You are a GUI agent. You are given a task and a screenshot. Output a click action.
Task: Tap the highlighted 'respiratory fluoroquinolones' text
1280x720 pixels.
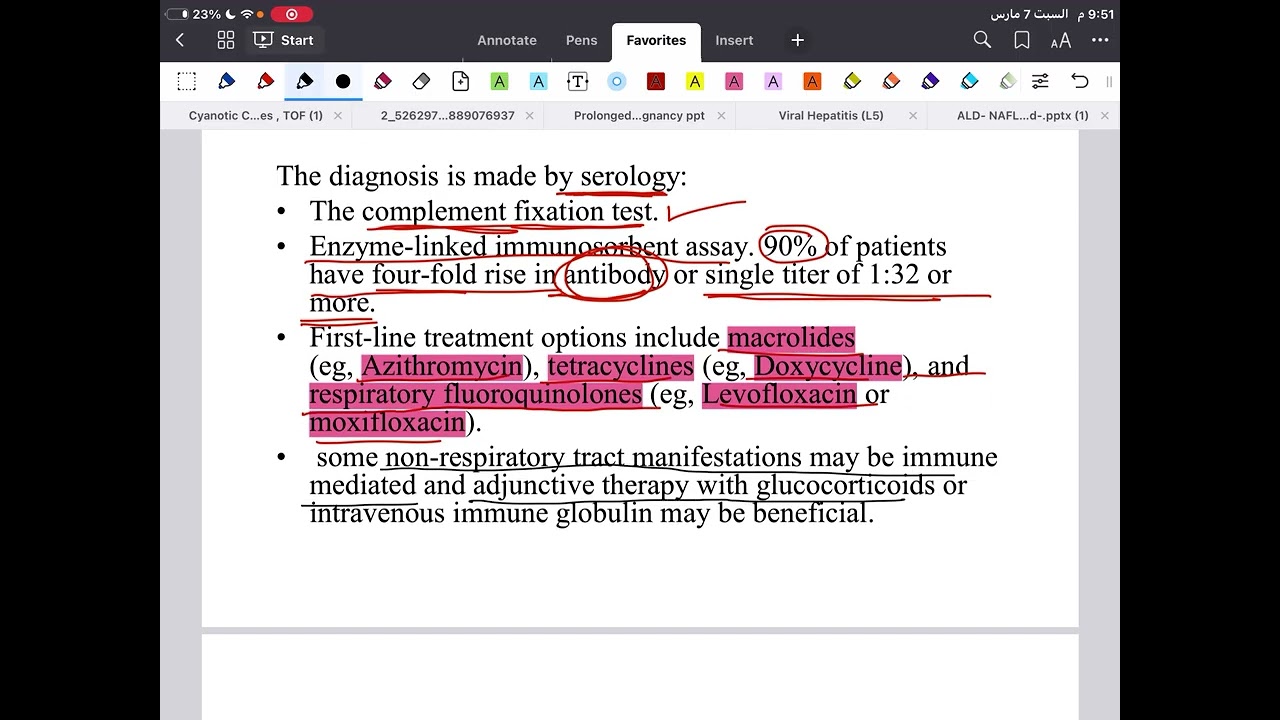point(475,394)
